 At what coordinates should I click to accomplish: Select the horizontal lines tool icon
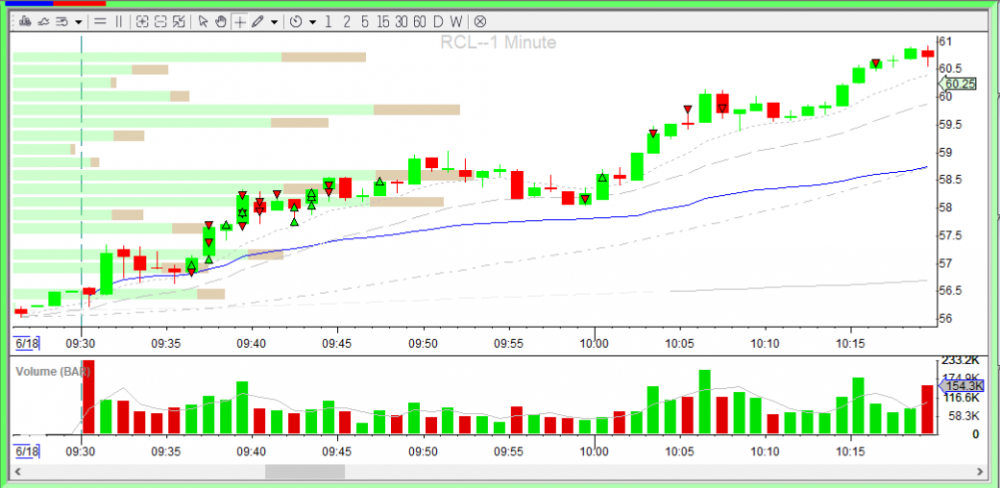point(101,21)
